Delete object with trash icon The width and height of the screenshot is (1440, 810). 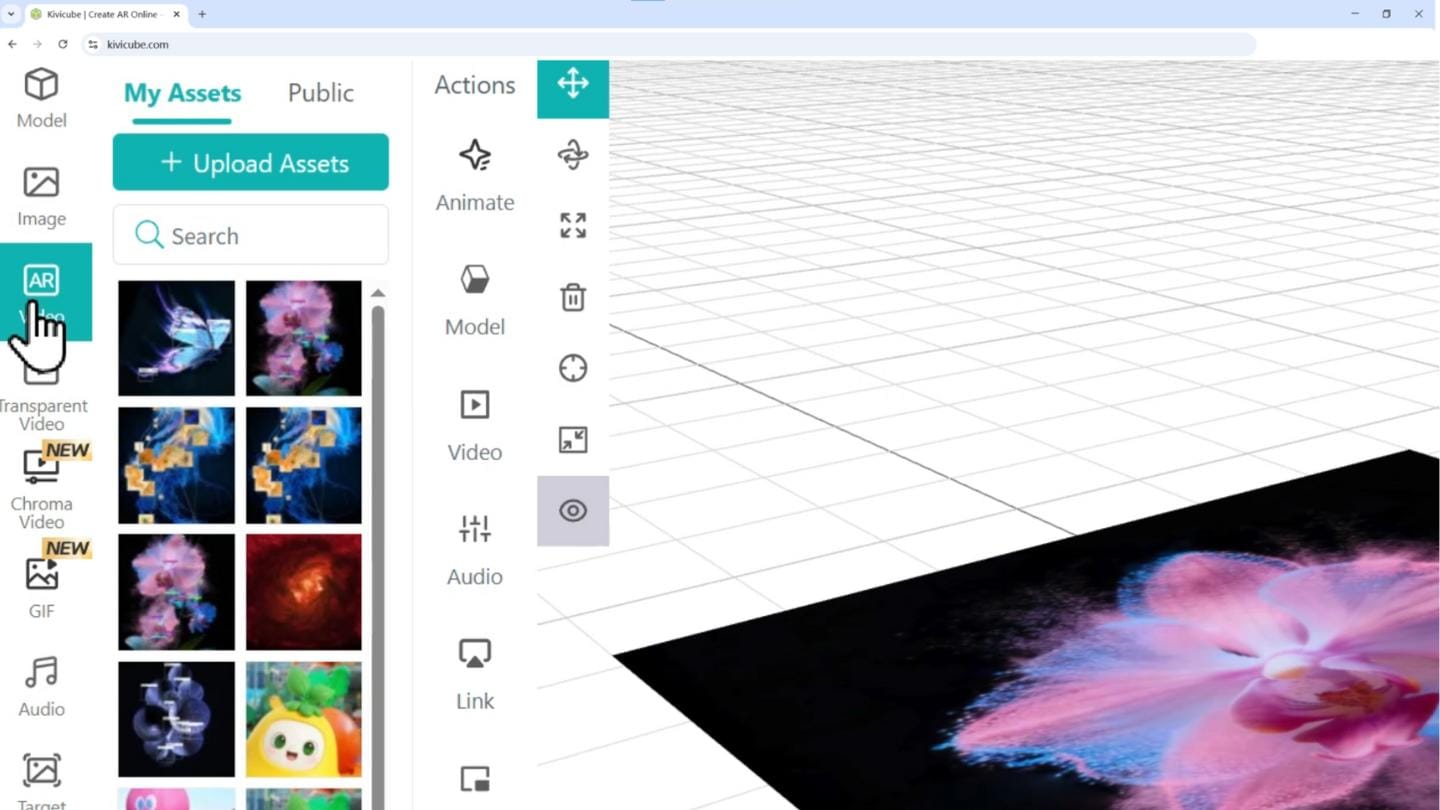tap(573, 297)
